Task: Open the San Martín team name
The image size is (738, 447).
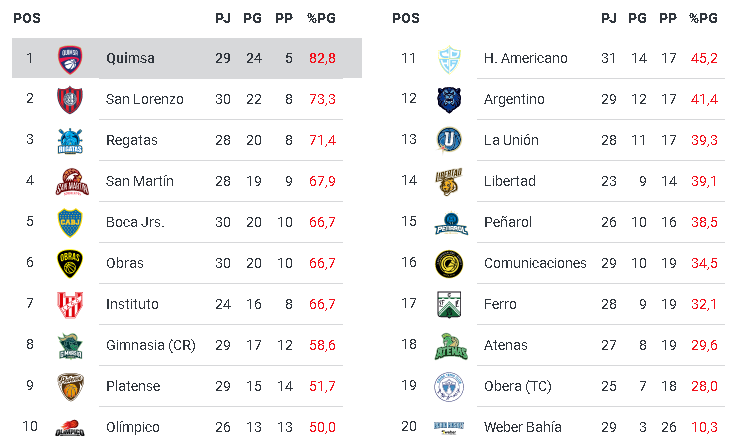Action: 140,181
